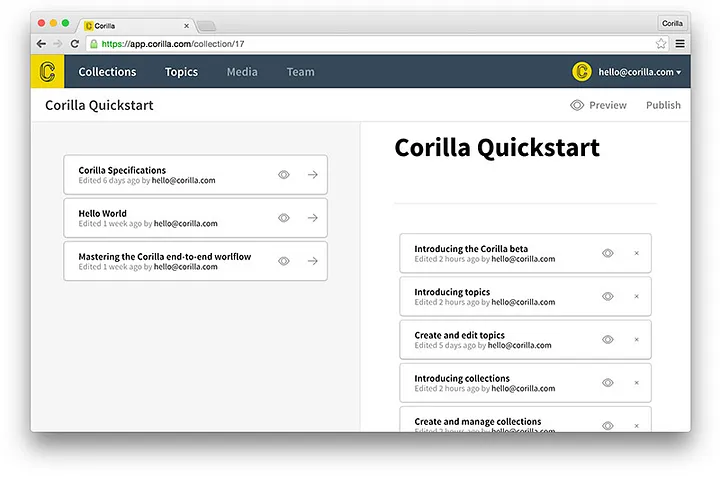Click the green padlock in the address bar

(x=94, y=44)
